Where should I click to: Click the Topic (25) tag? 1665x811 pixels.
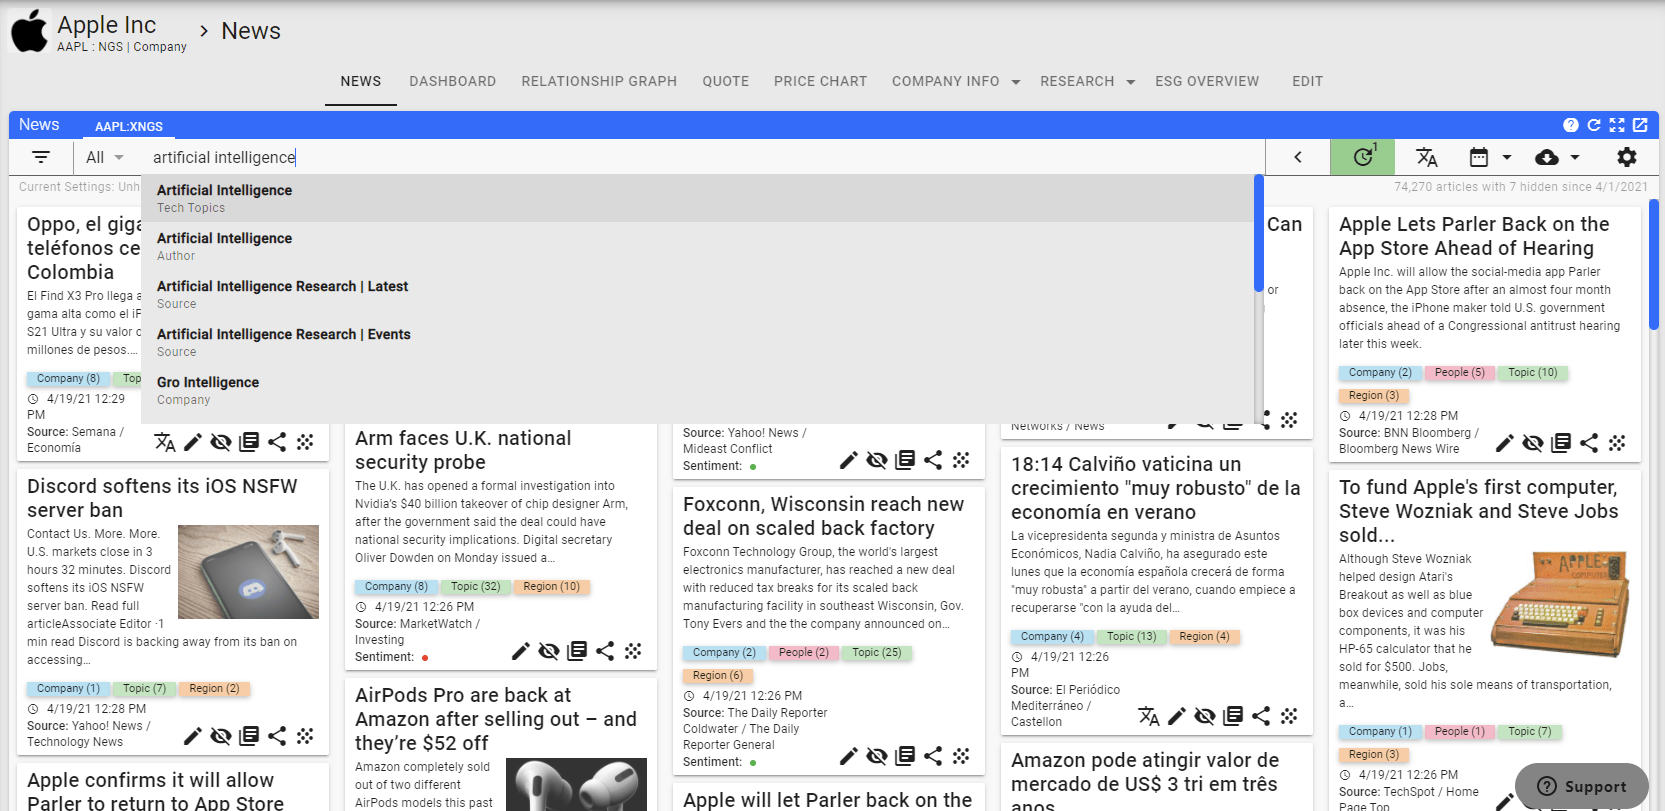click(x=876, y=653)
